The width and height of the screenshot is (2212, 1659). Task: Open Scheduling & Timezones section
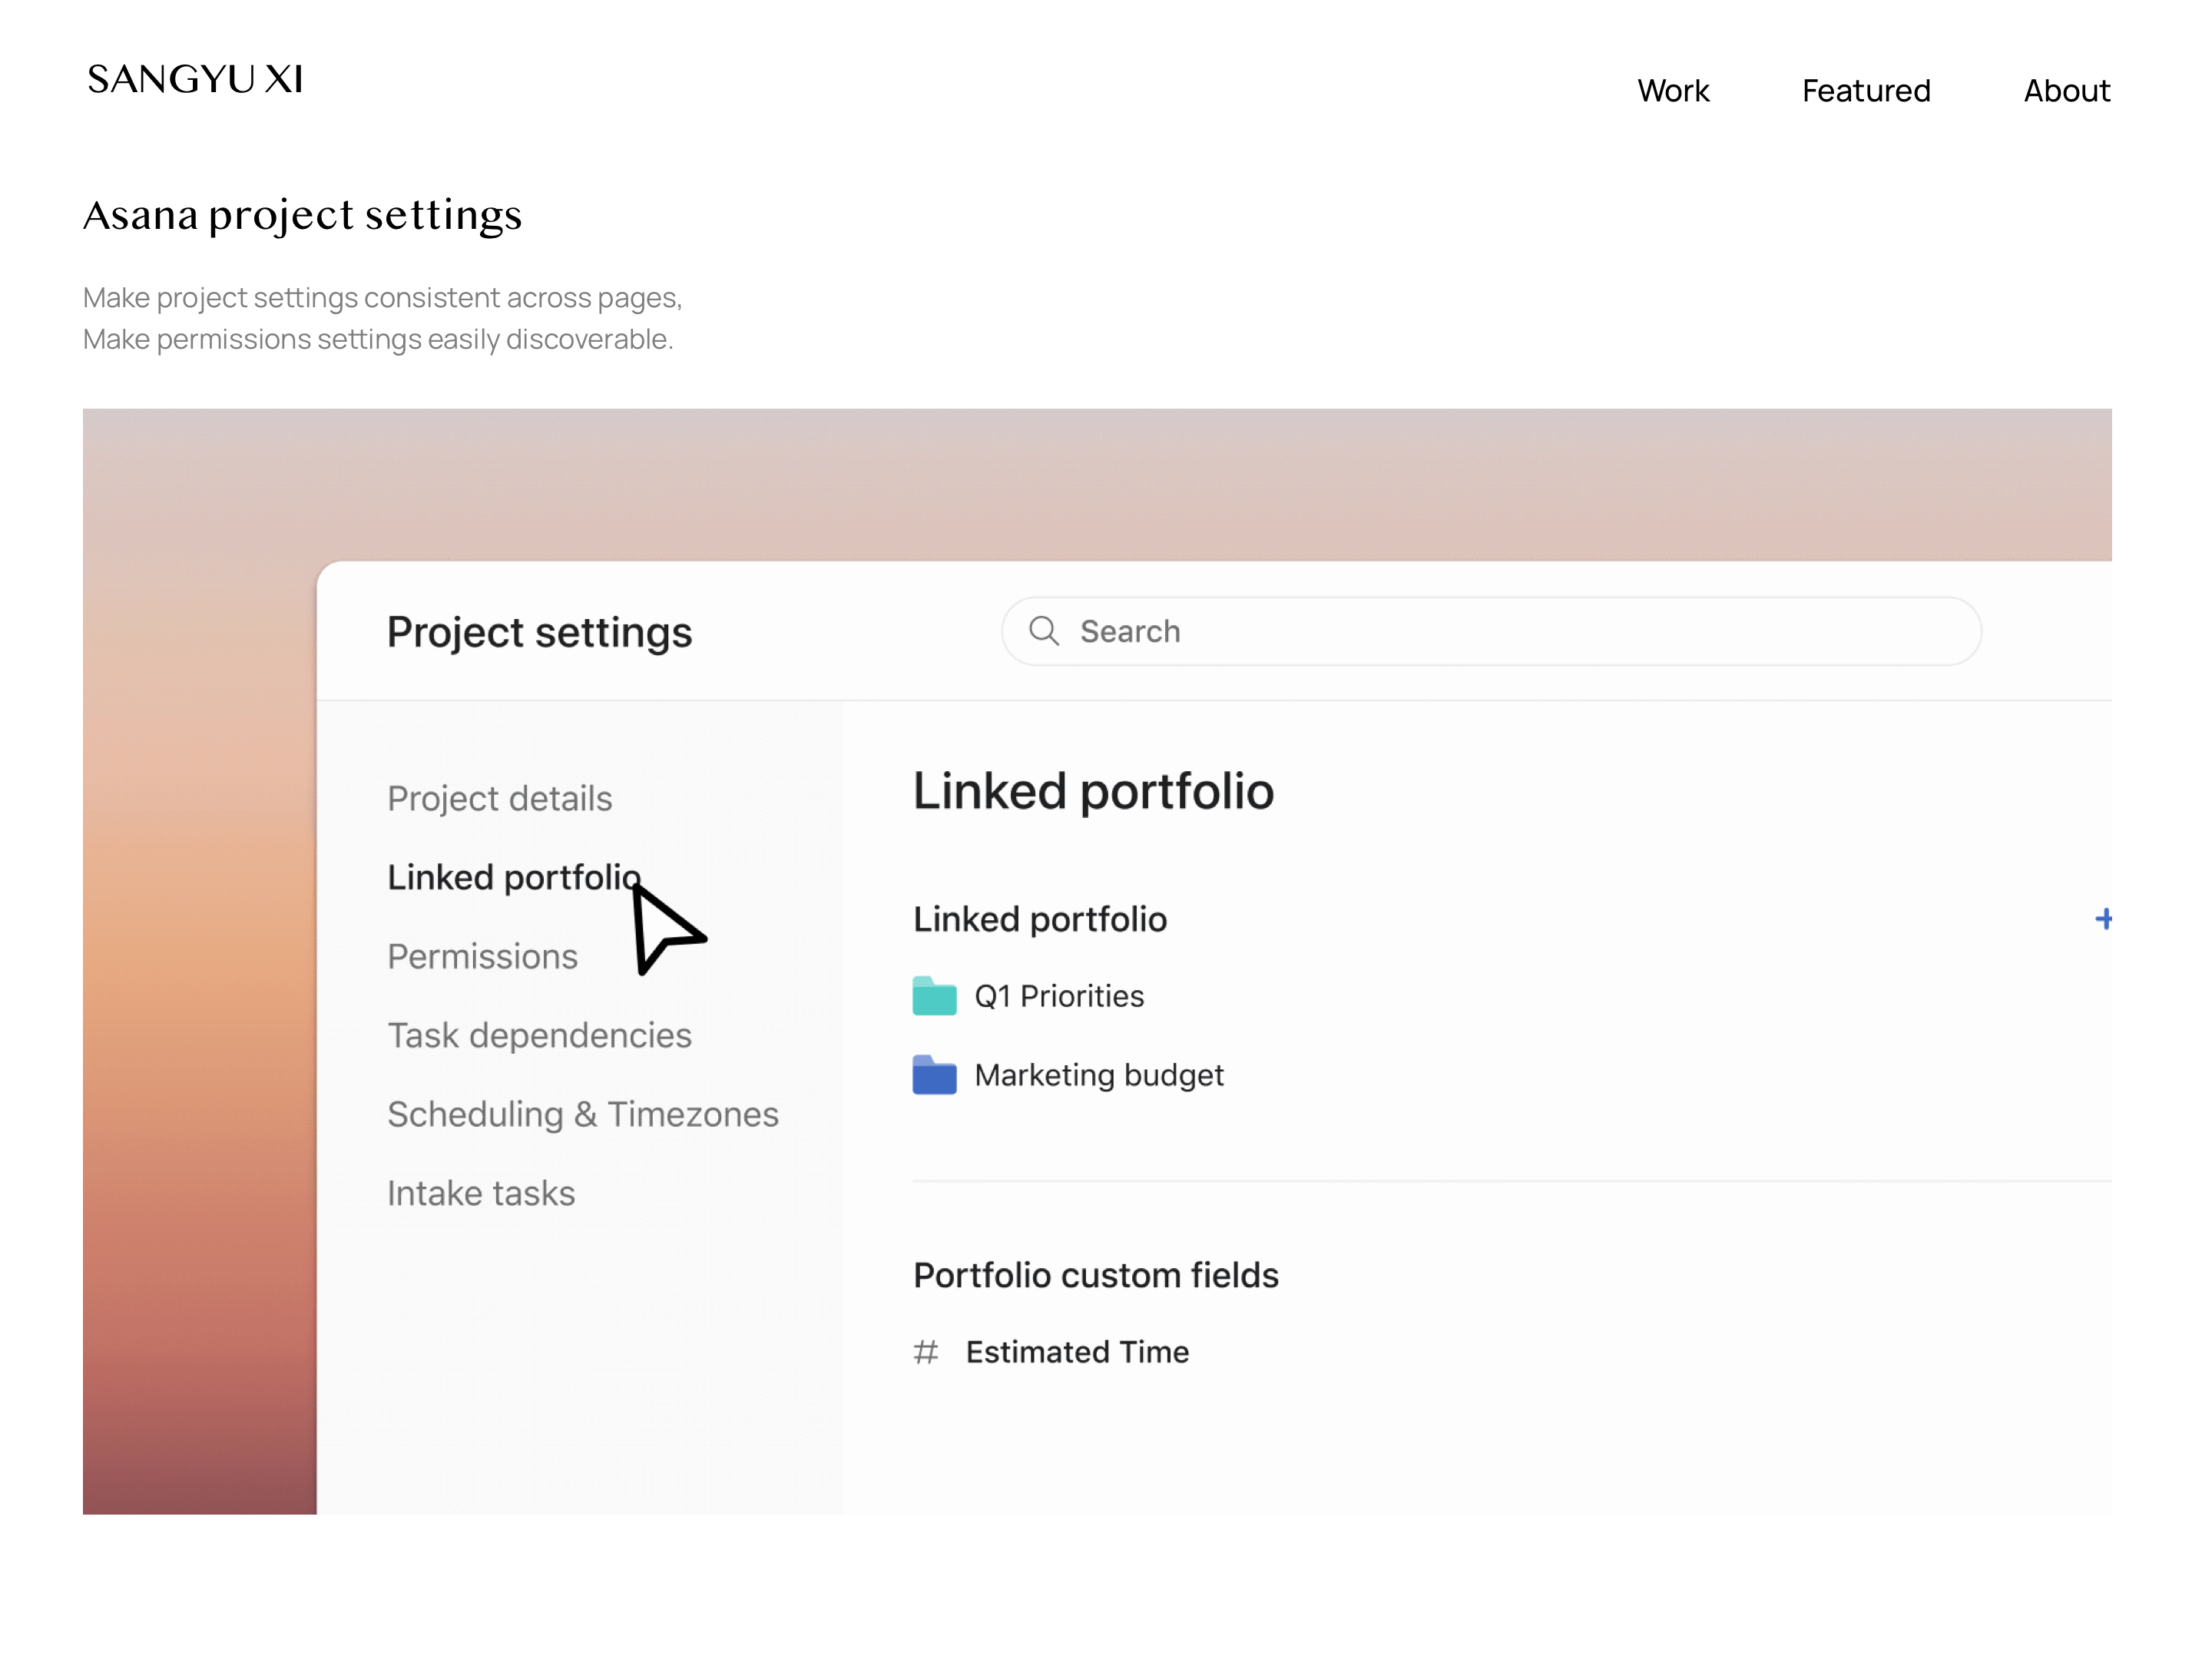pyautogui.click(x=583, y=1114)
